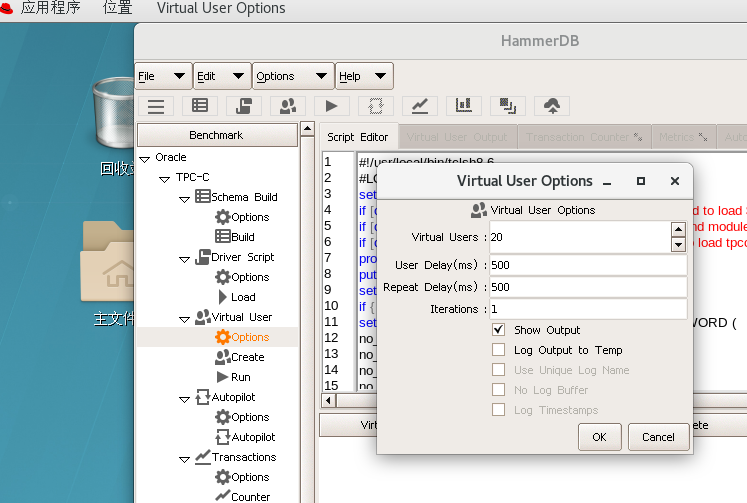Click the Schema Build table toolbar icon
Screen dimensions: 747x503
[200, 106]
